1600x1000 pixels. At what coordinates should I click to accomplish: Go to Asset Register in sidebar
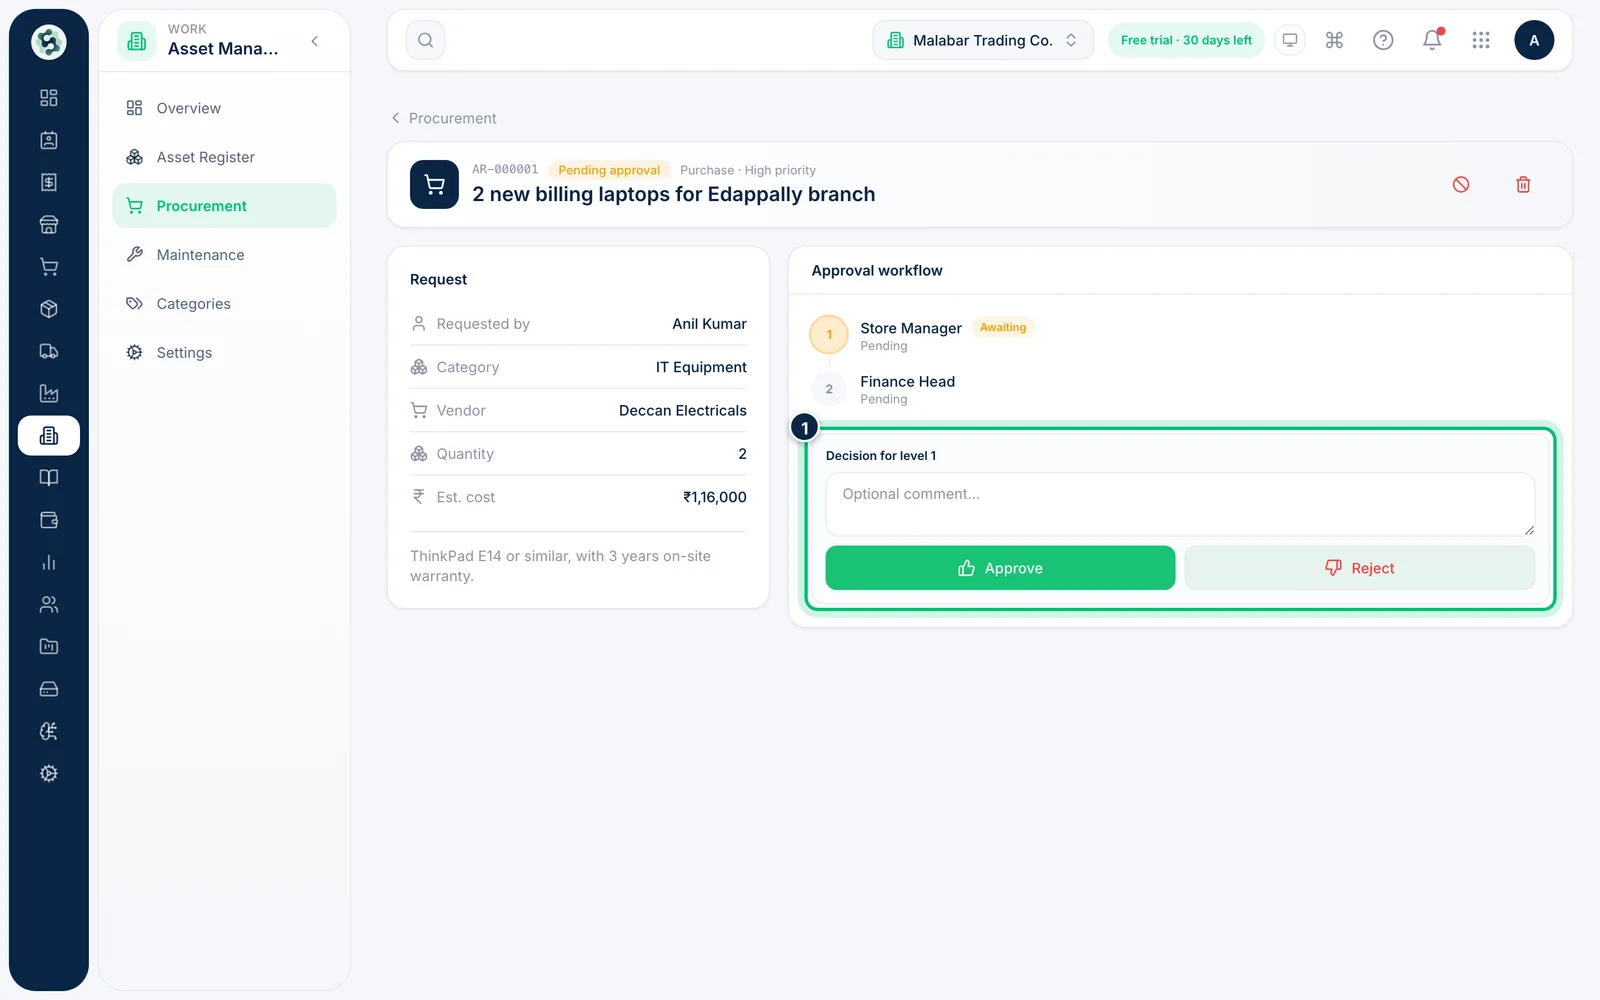[x=224, y=157]
